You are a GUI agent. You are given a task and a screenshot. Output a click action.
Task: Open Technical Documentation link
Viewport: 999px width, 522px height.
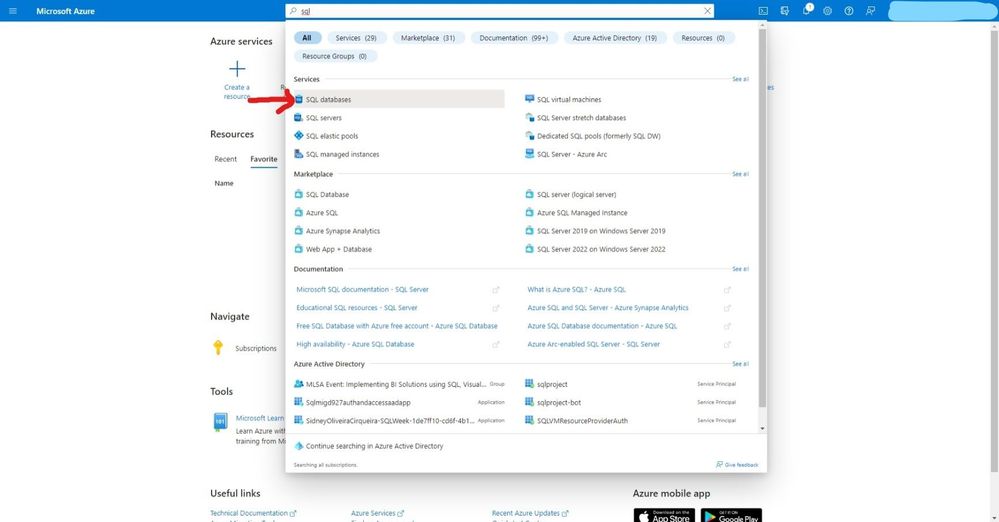coord(253,513)
